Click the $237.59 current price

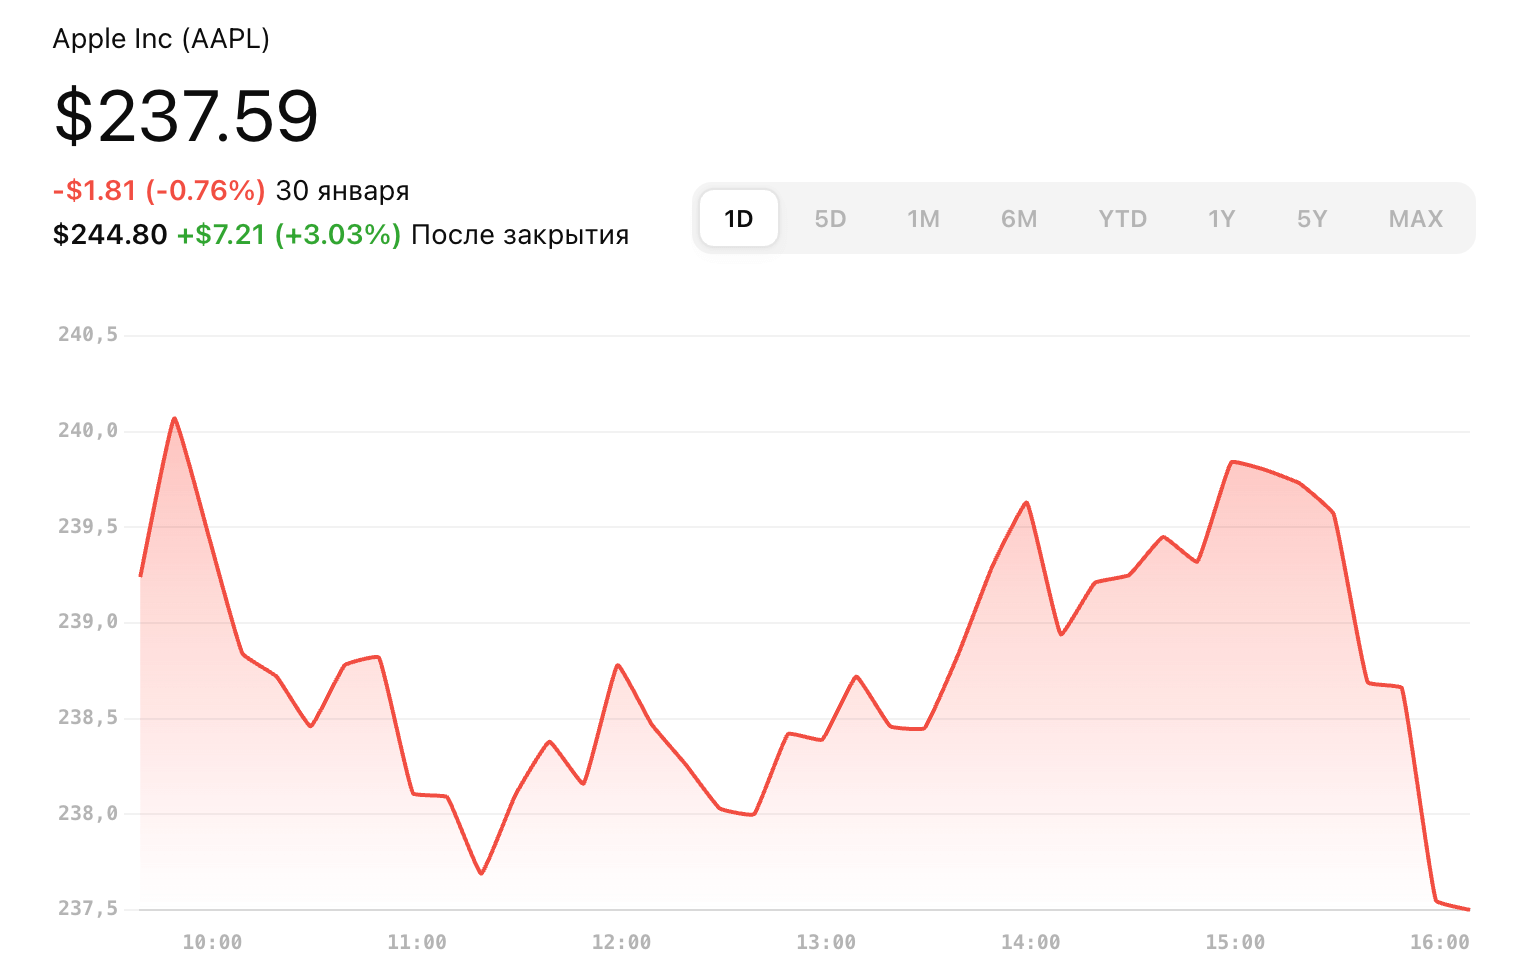tap(186, 116)
